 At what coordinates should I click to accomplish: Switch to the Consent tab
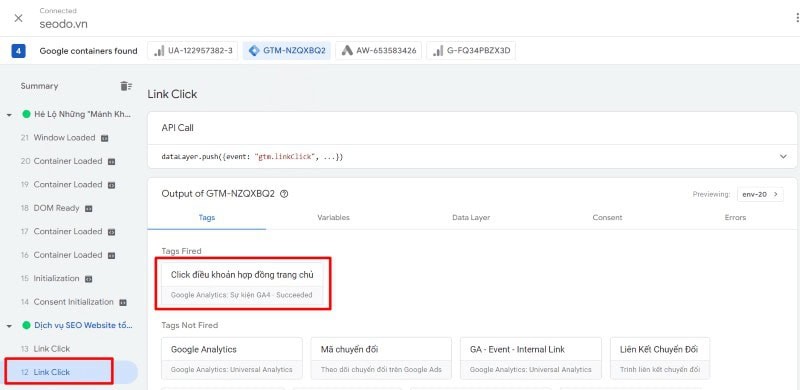click(607, 217)
